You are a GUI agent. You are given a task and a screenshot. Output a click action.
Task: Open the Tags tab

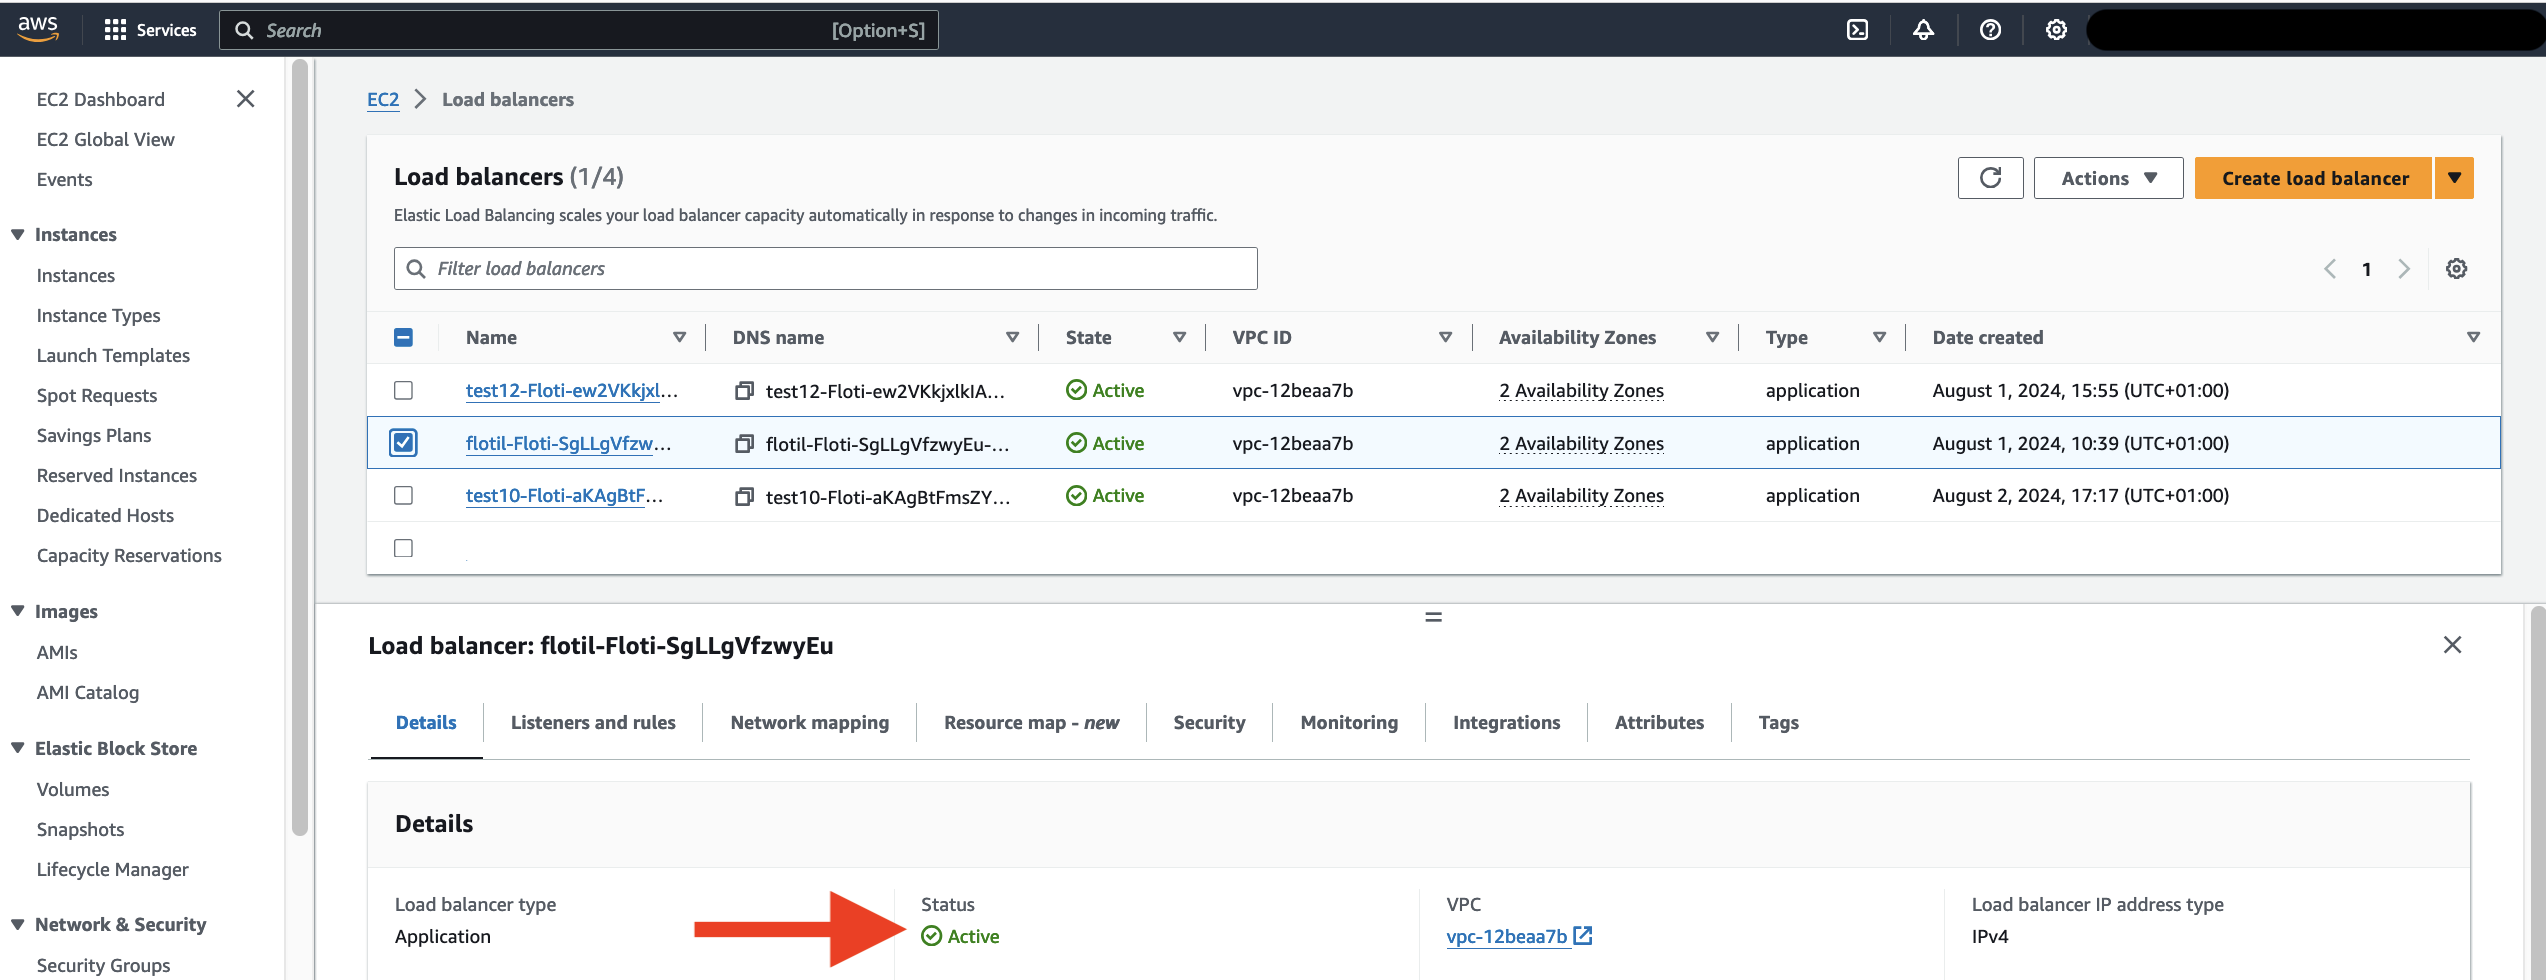(x=1778, y=722)
